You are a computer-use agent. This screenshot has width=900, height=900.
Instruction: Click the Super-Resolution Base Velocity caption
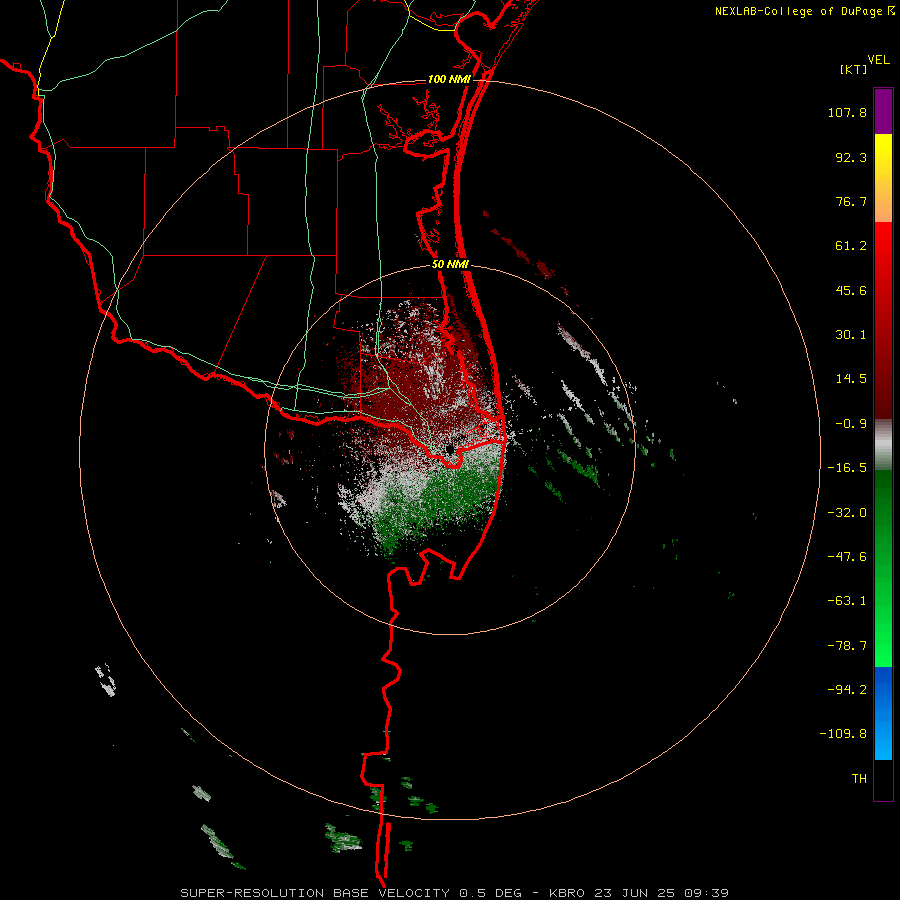point(455,893)
